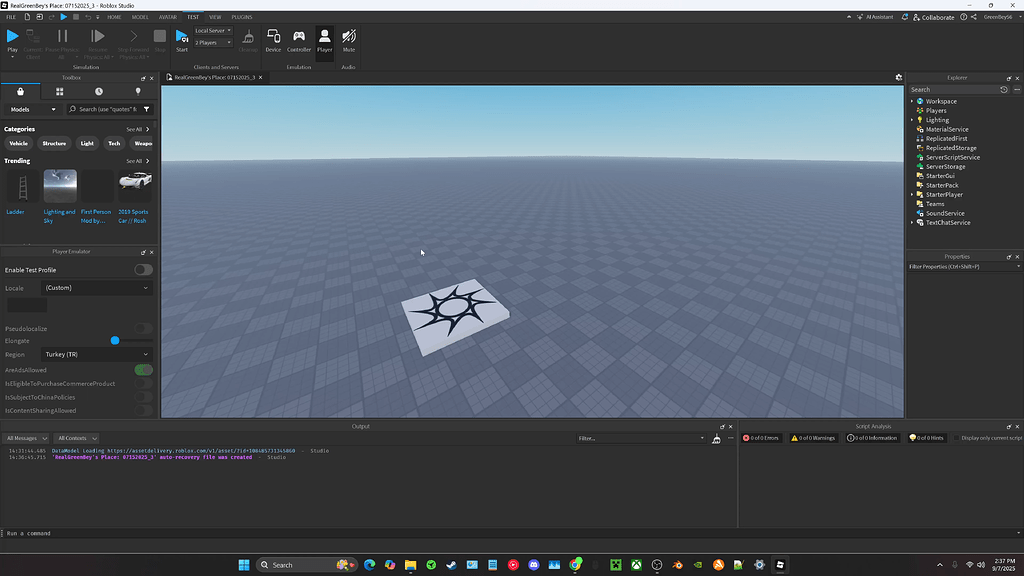Switch to the HOME ribbon tab
The width and height of the screenshot is (1024, 576).
click(114, 17)
